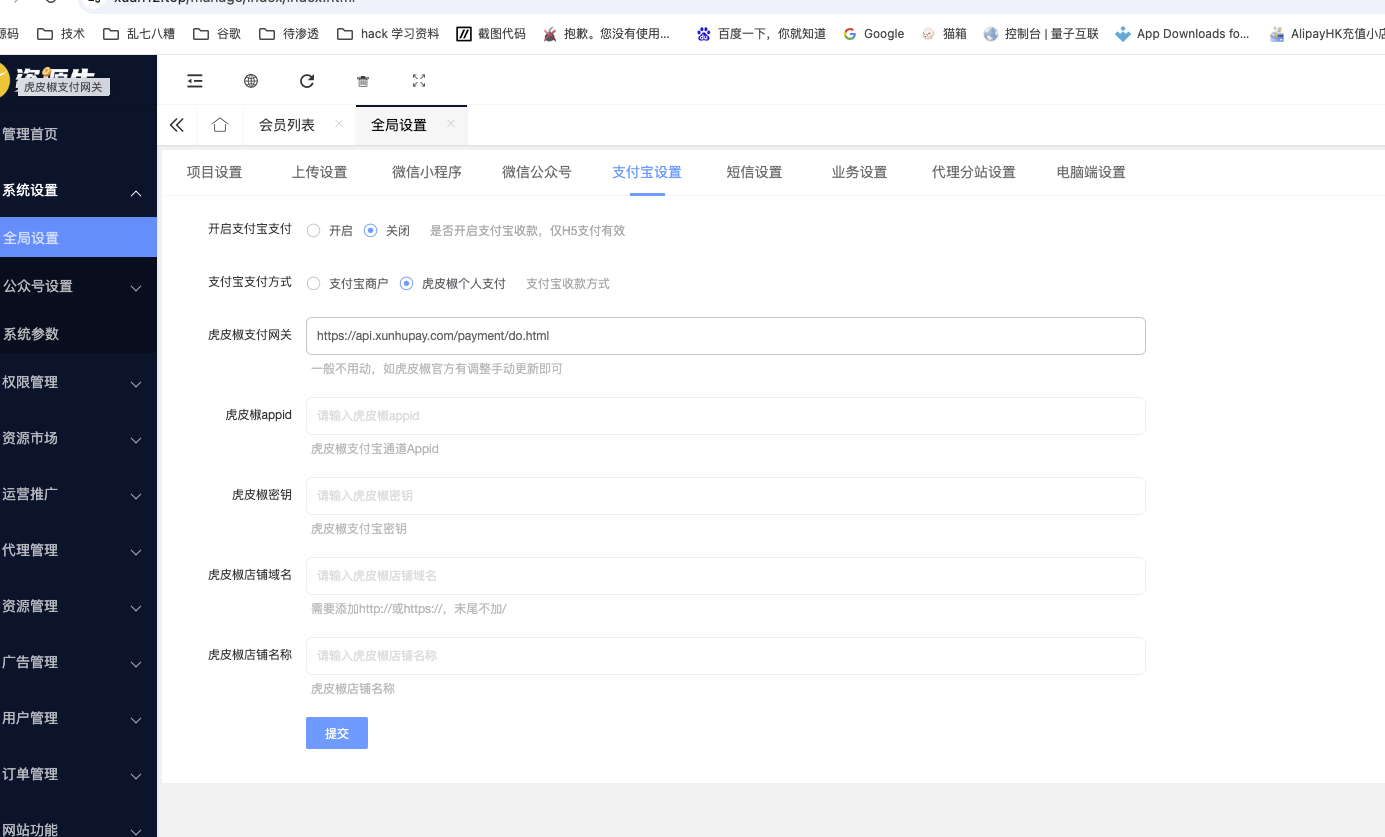Switch to the 短信设置 tab
The width and height of the screenshot is (1385, 837).
pos(755,171)
